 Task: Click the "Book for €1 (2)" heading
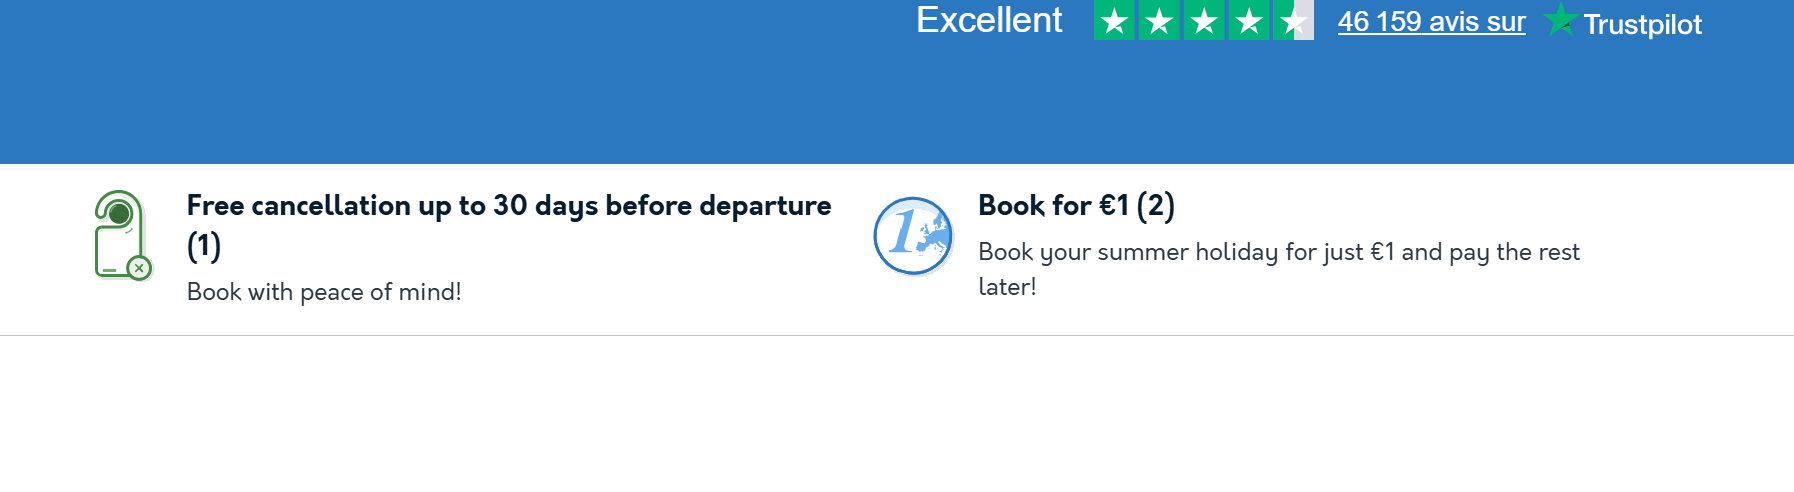1076,206
